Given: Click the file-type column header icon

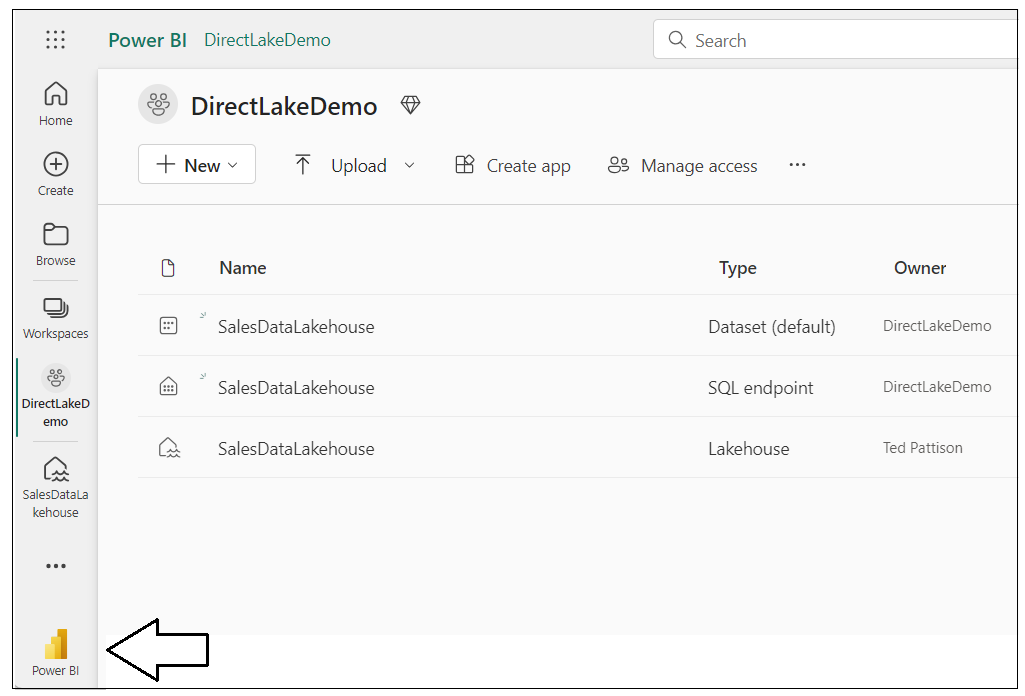Looking at the screenshot, I should [168, 268].
